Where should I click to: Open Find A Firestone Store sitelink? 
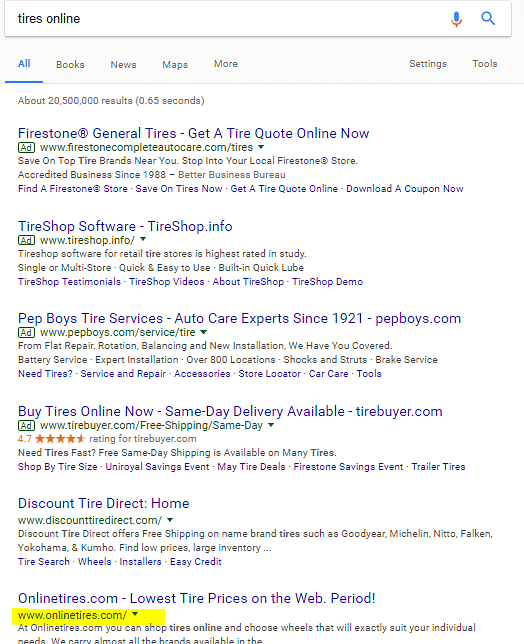tap(73, 189)
